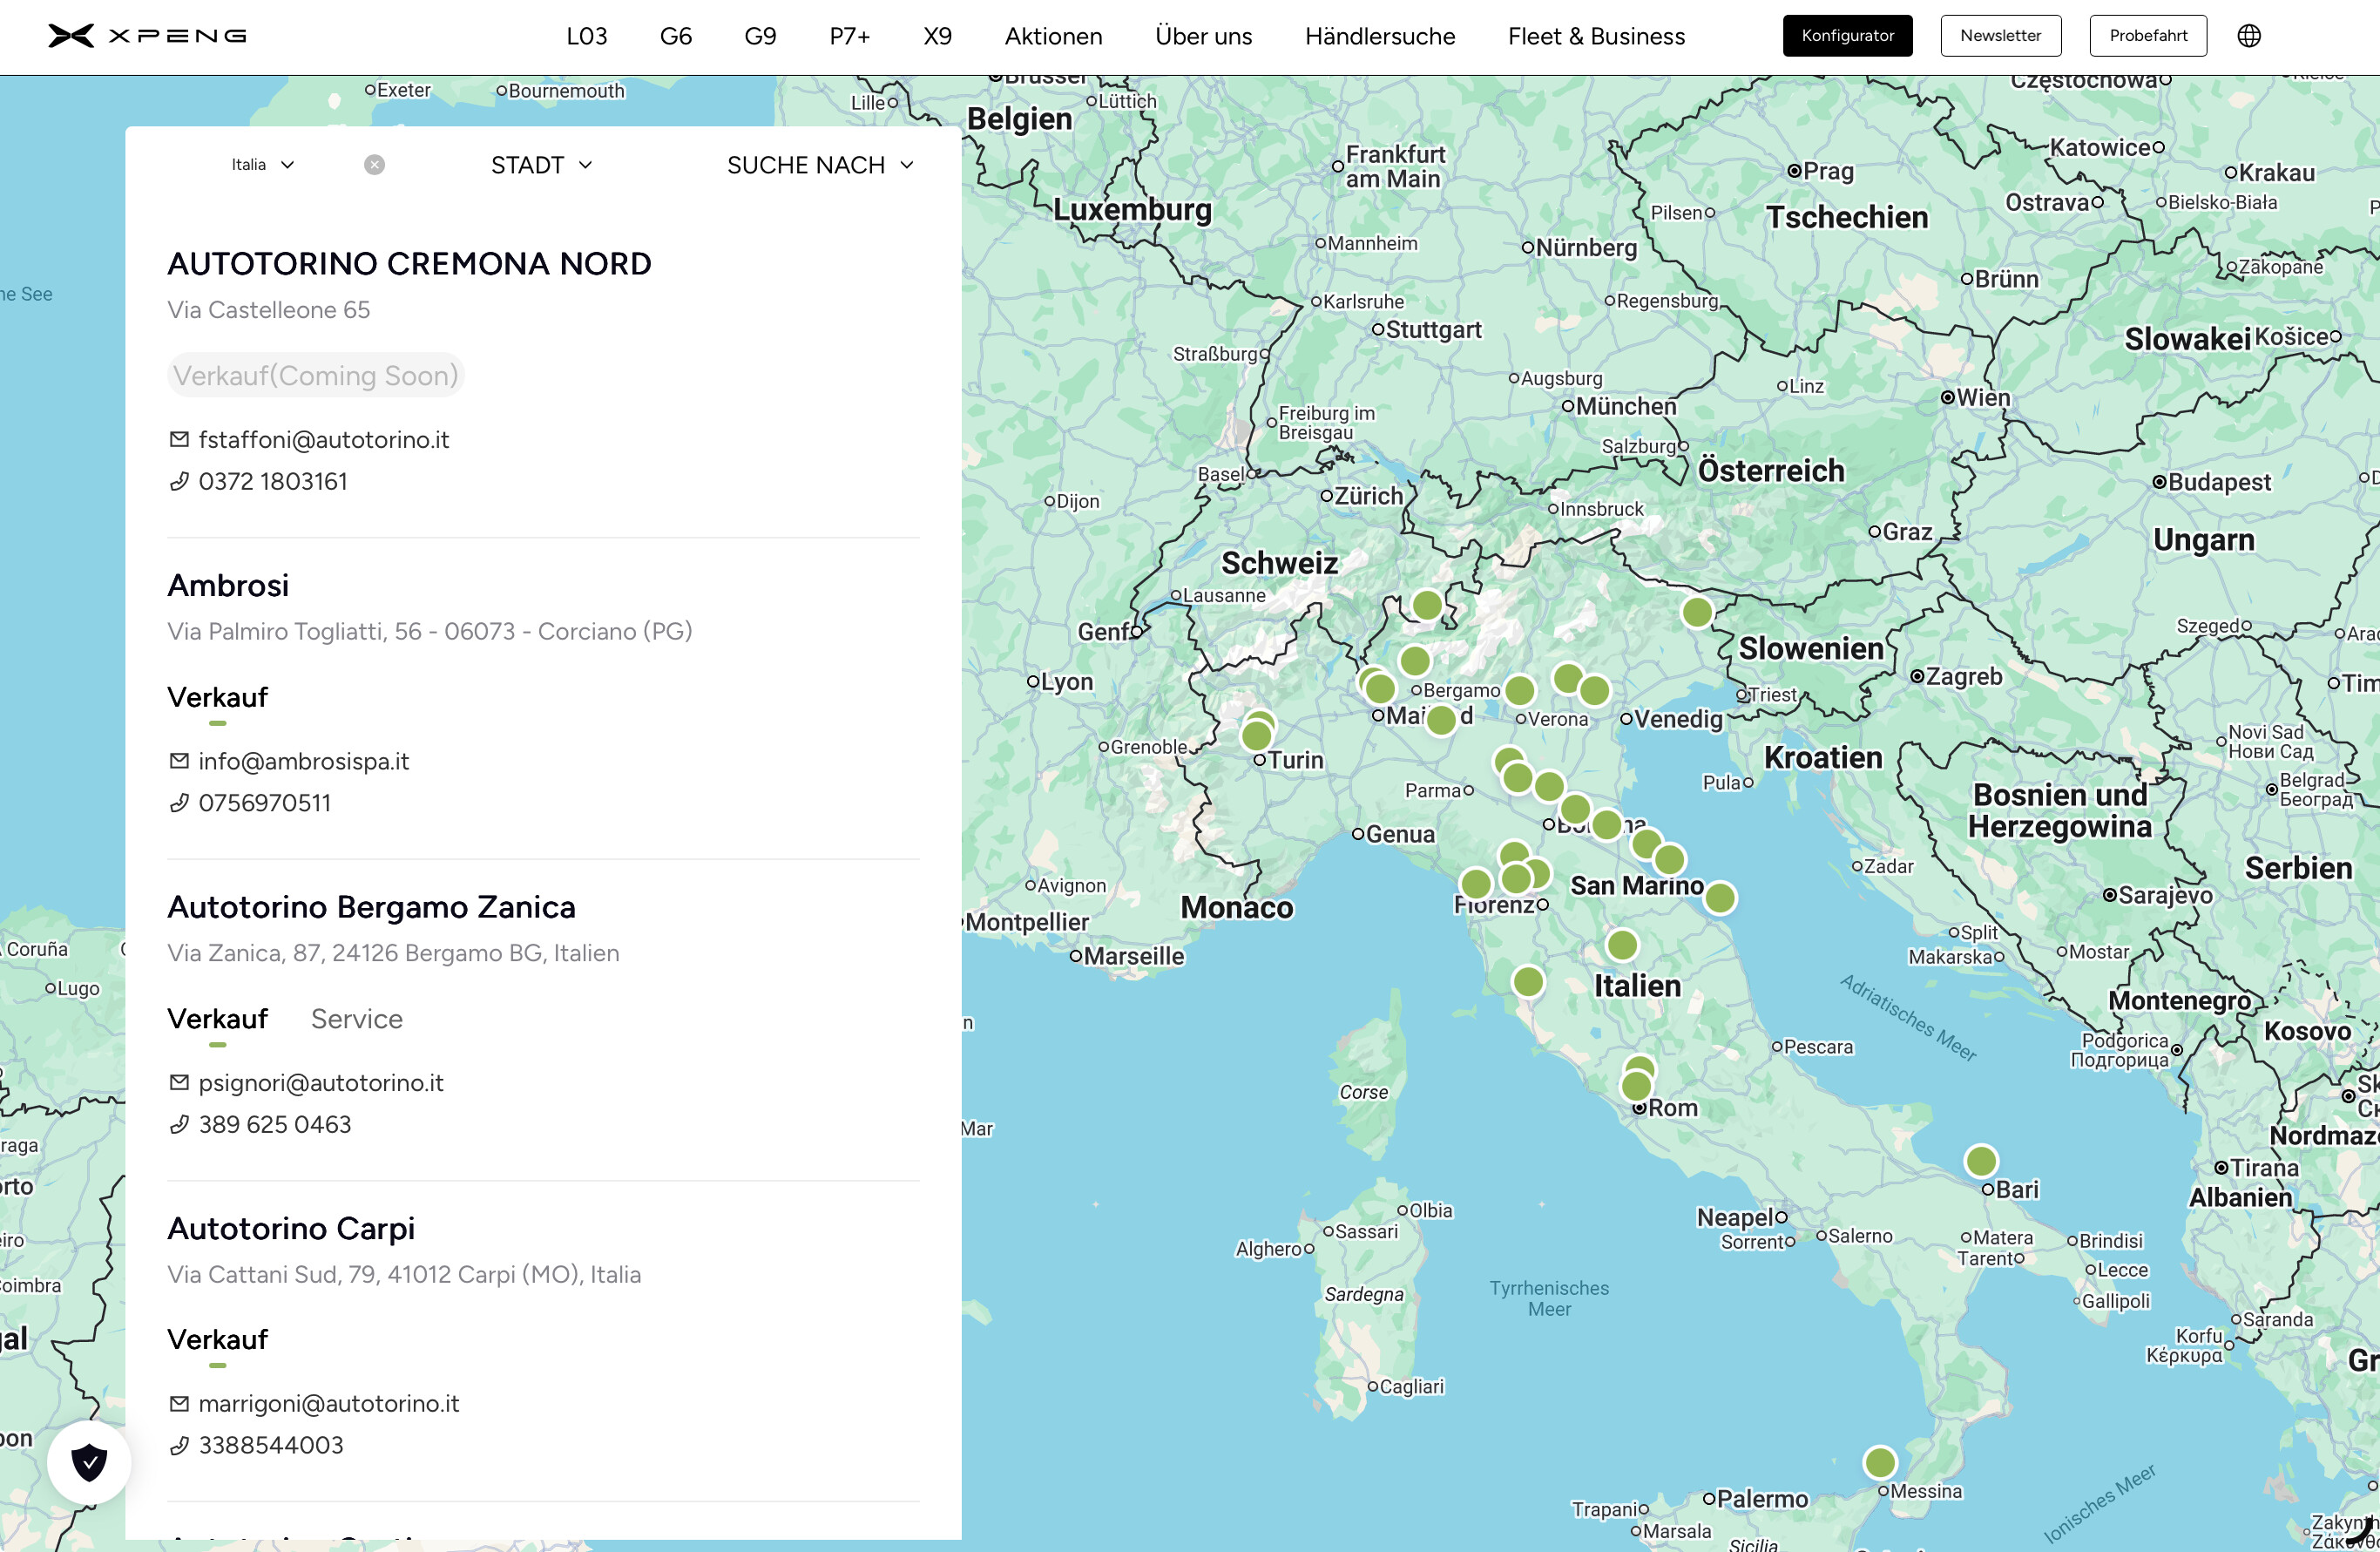
Task: Click the phone icon beside 389 625 0463
Action: pos(179,1125)
